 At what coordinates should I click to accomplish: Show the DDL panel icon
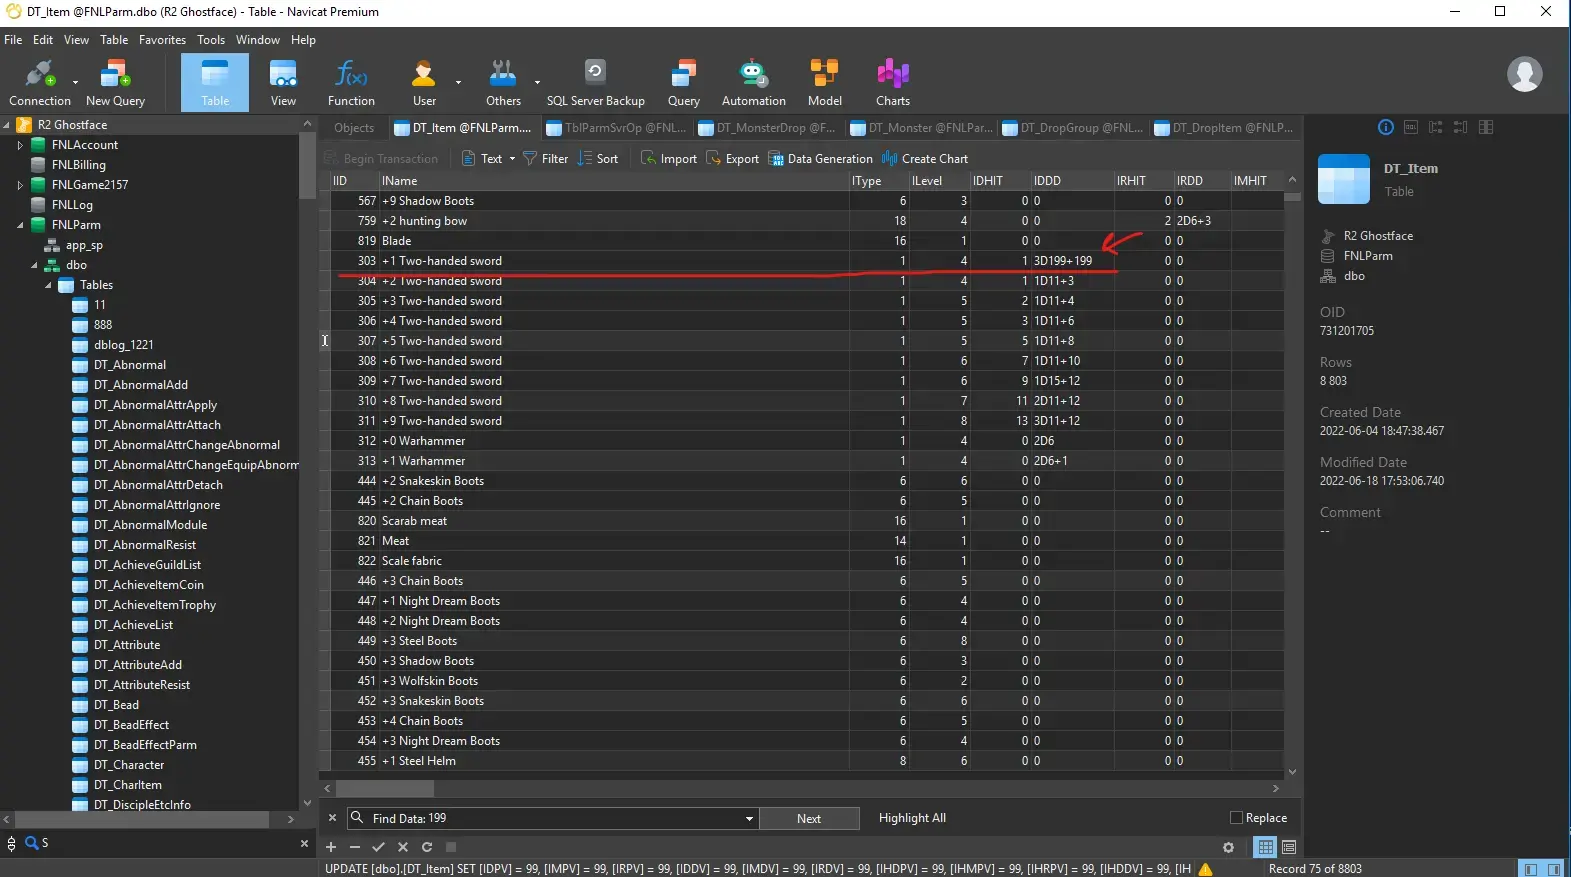coord(1410,127)
